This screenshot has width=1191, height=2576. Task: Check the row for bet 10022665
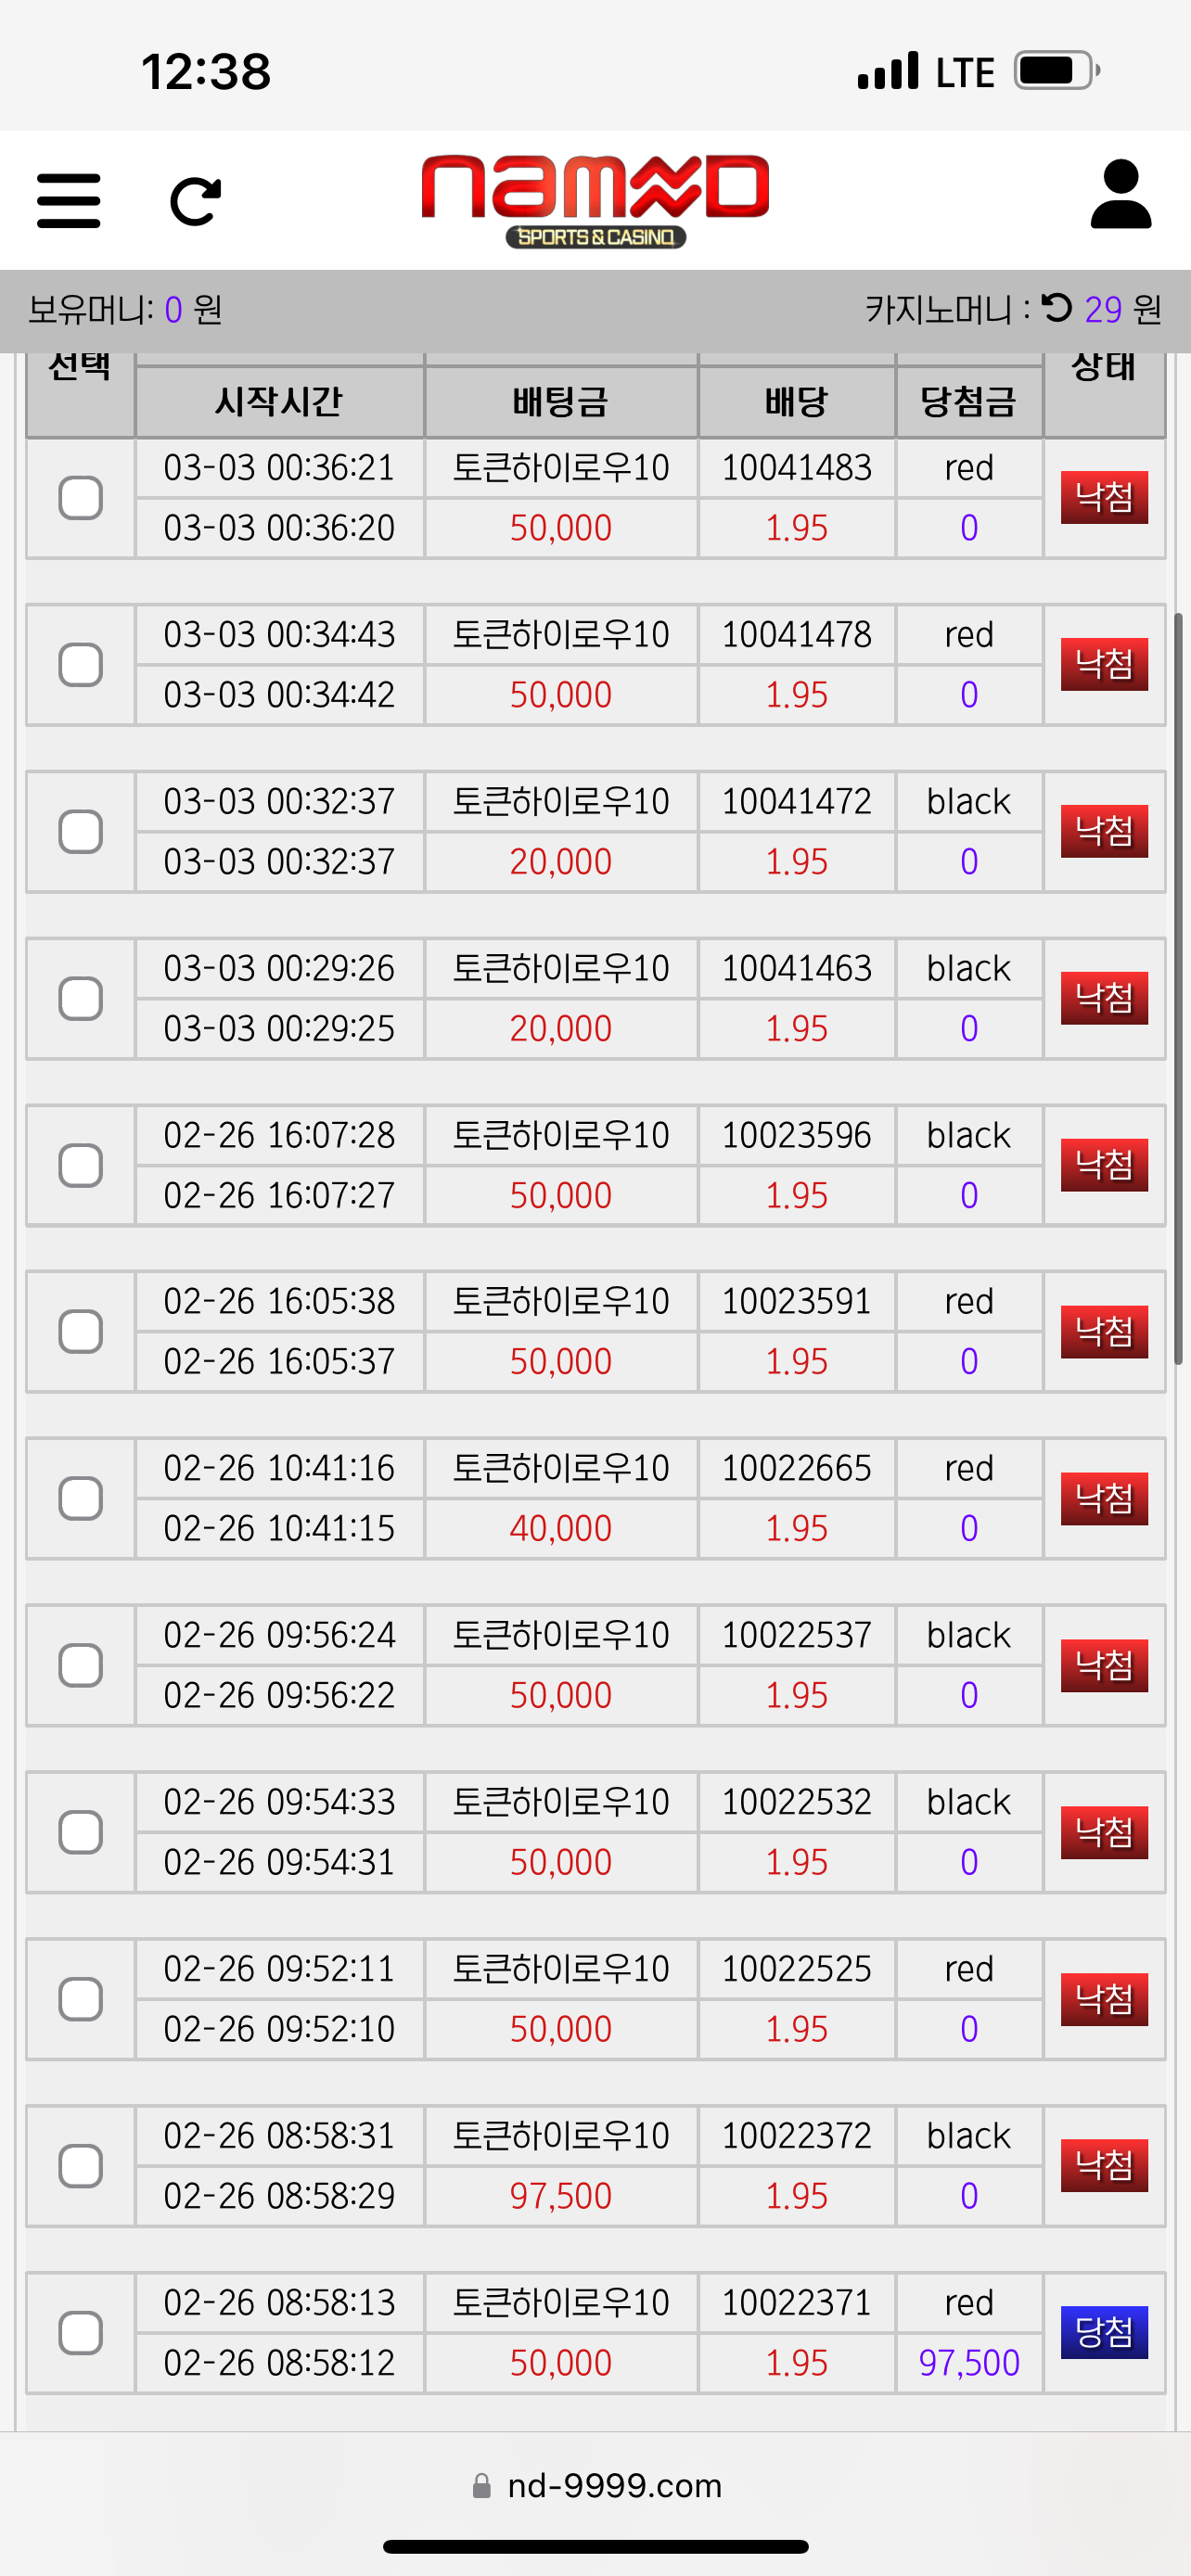pos(80,1498)
